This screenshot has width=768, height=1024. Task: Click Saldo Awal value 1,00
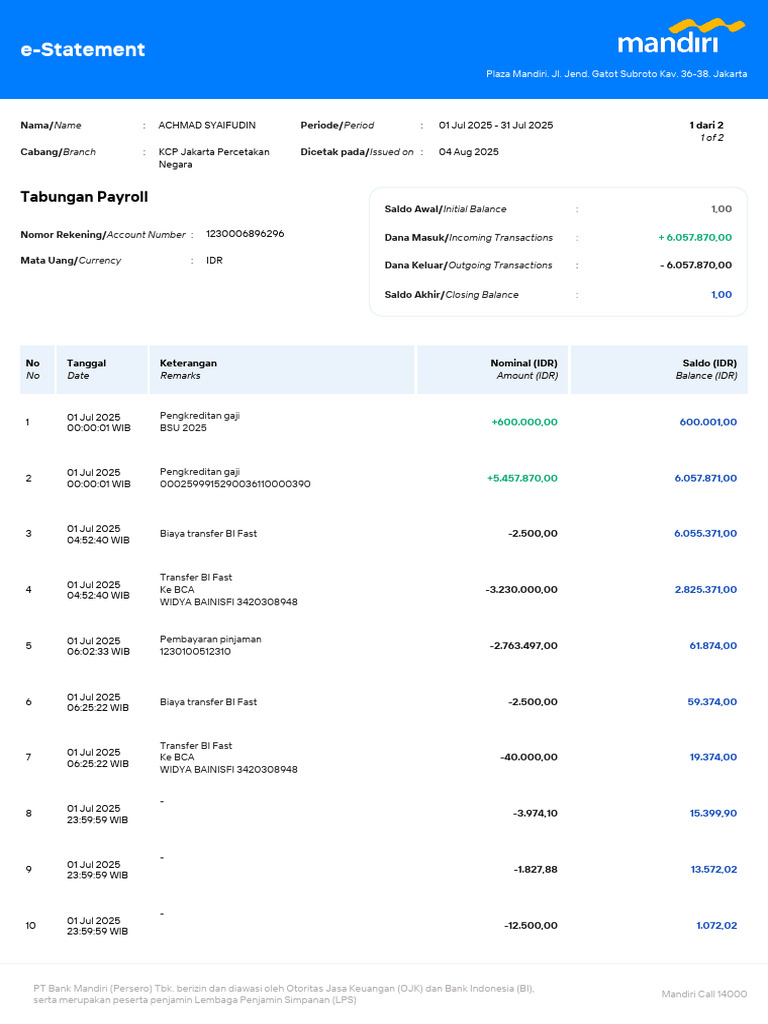(x=722, y=209)
